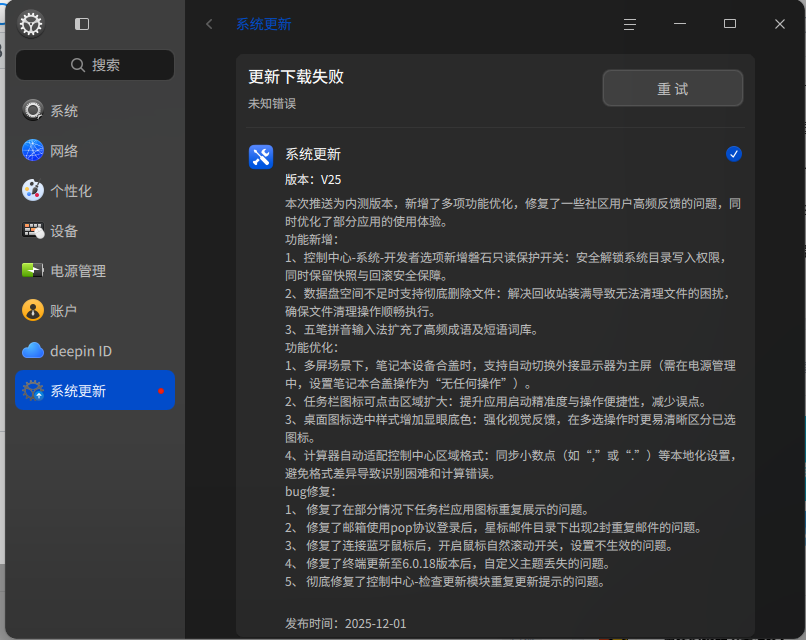The height and width of the screenshot is (640, 806).
Task: Click the 系统更新 breadcrumb title
Action: point(264,24)
